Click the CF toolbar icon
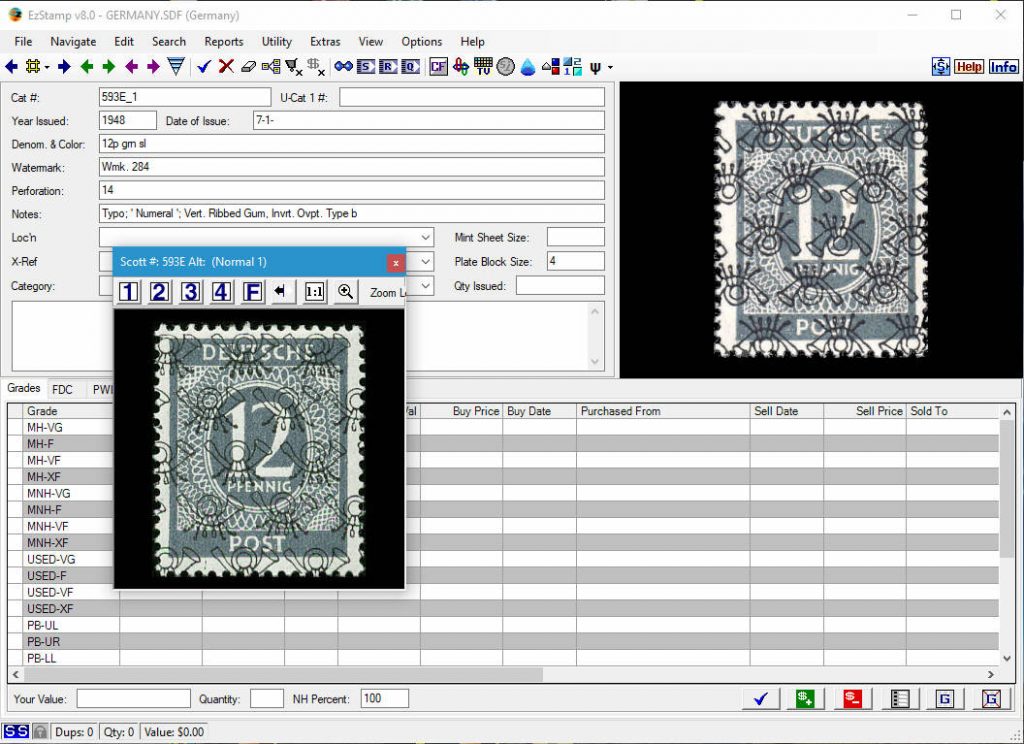Image resolution: width=1024 pixels, height=744 pixels. pos(438,67)
